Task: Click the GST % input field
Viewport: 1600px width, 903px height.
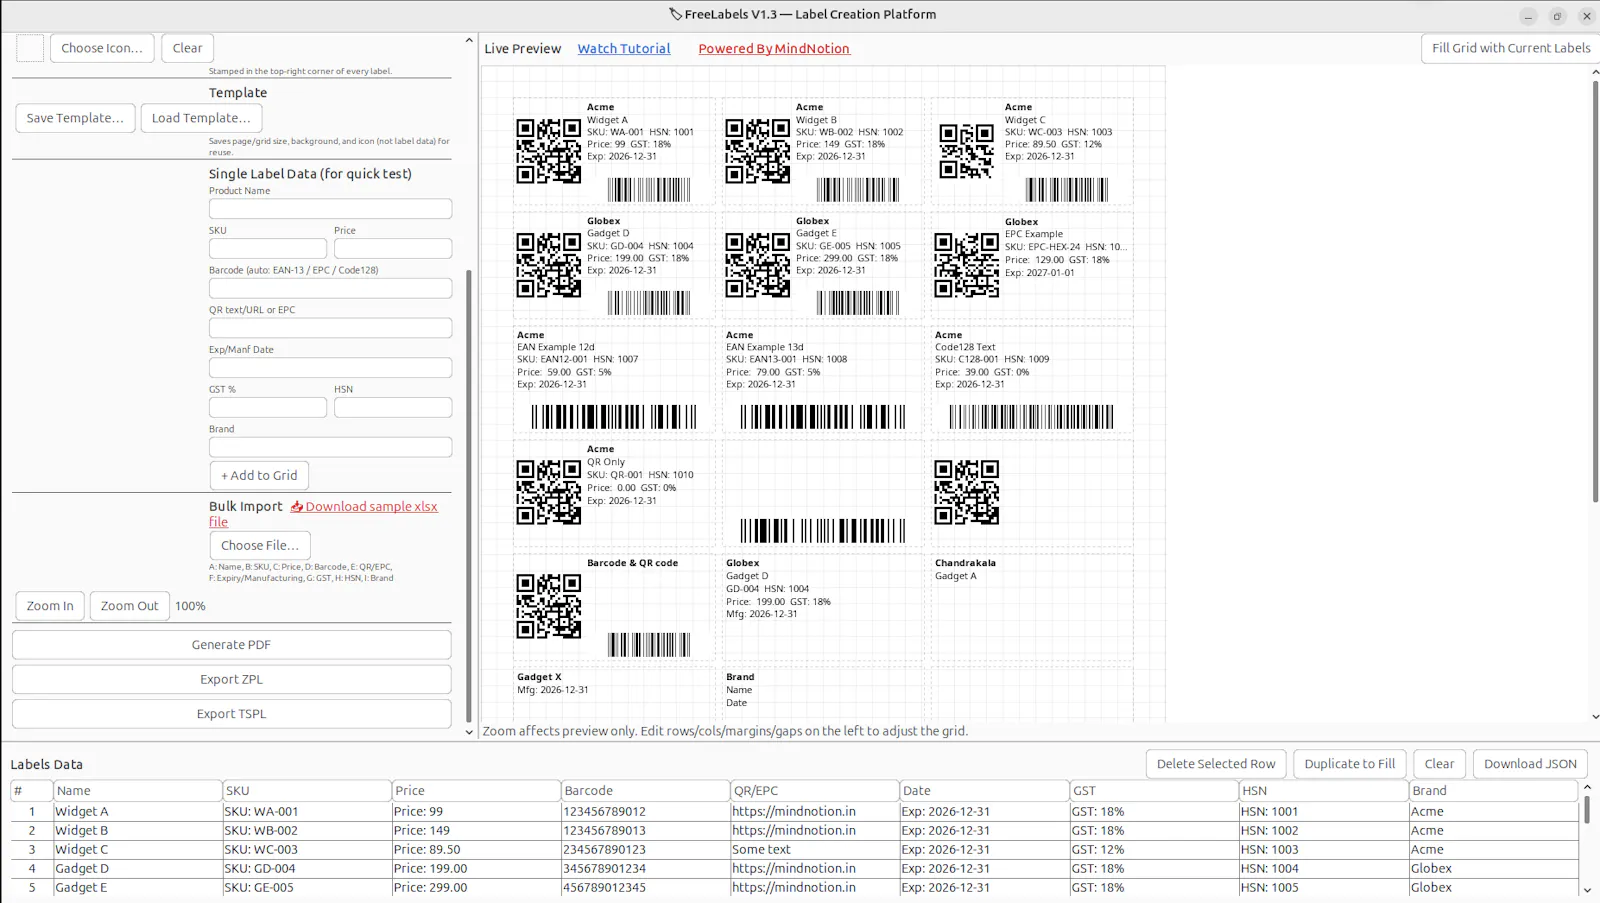Action: tap(268, 407)
